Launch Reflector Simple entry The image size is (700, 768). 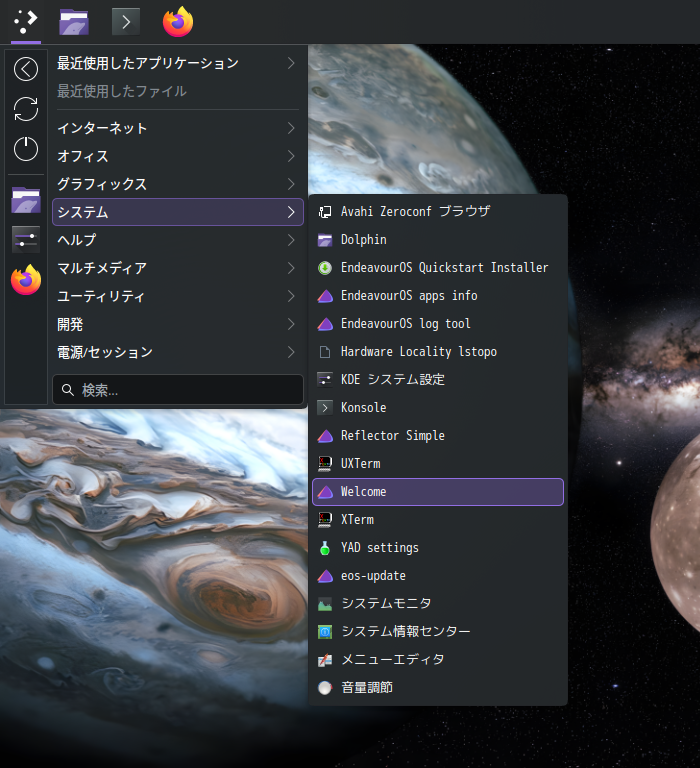coord(438,436)
